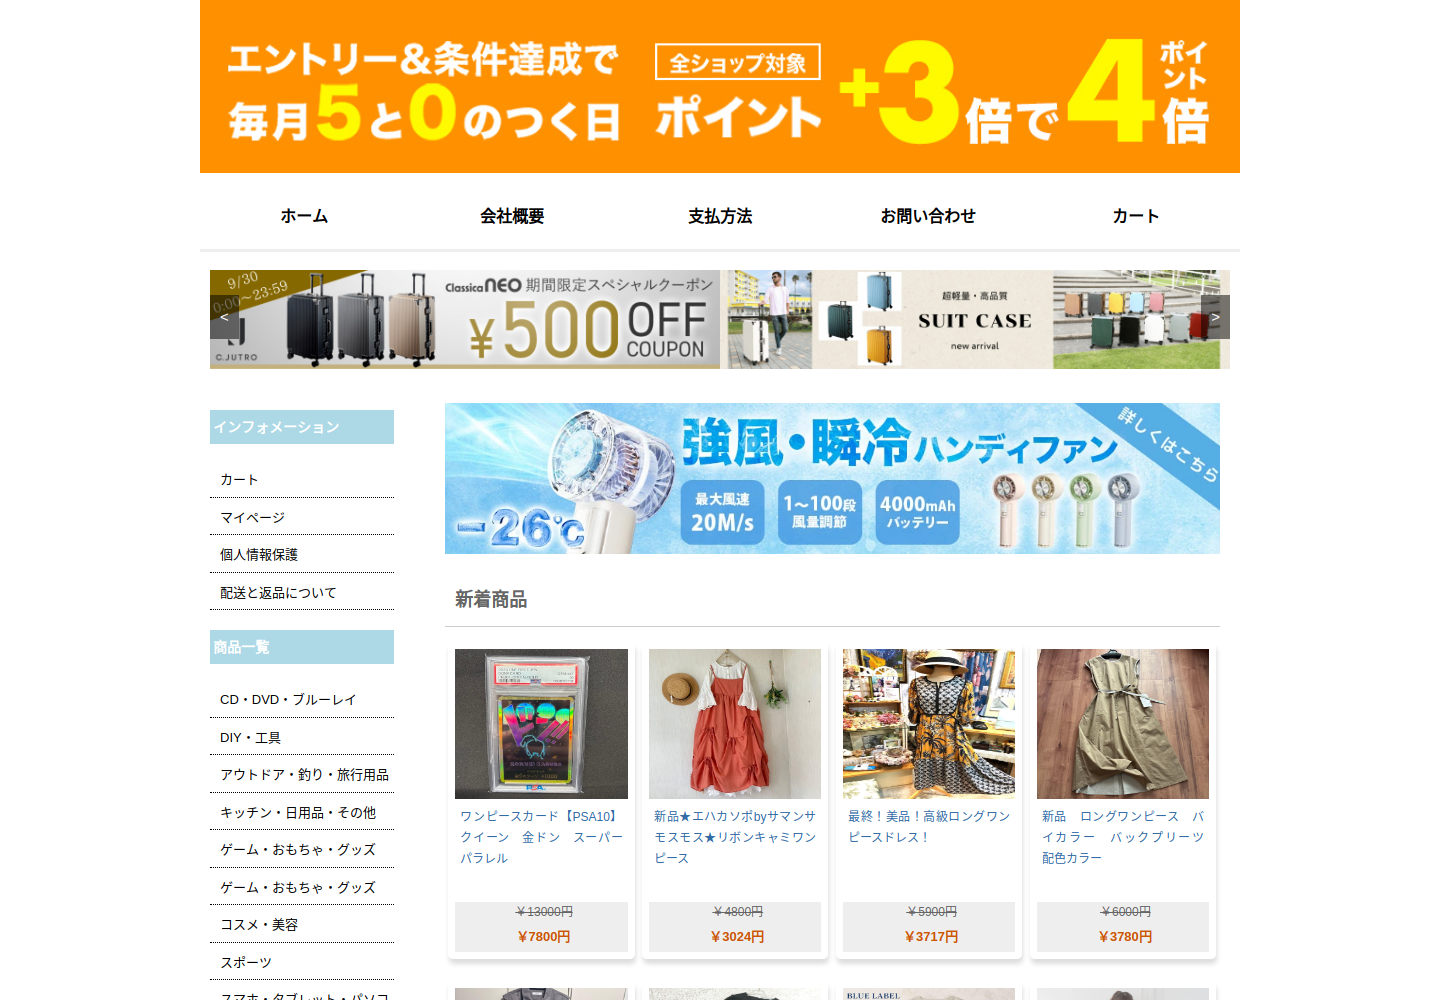This screenshot has height=1000, width=1440.
Task: Advance to next carousel banner slide
Action: [1215, 317]
